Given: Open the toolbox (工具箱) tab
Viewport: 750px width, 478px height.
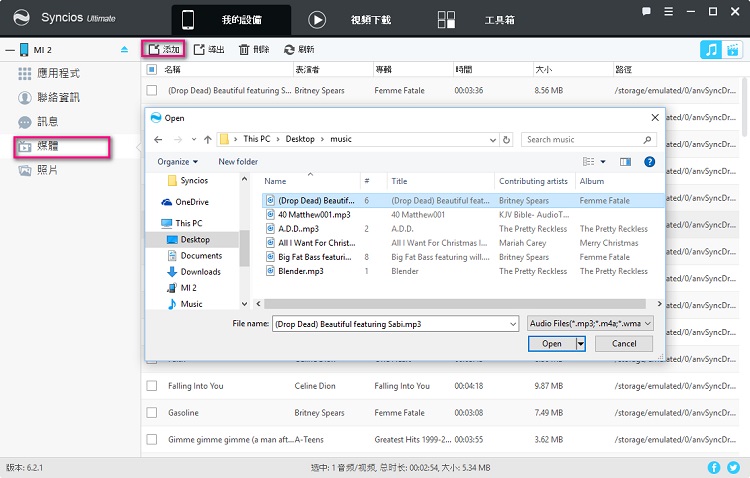Looking at the screenshot, I should 476,20.
